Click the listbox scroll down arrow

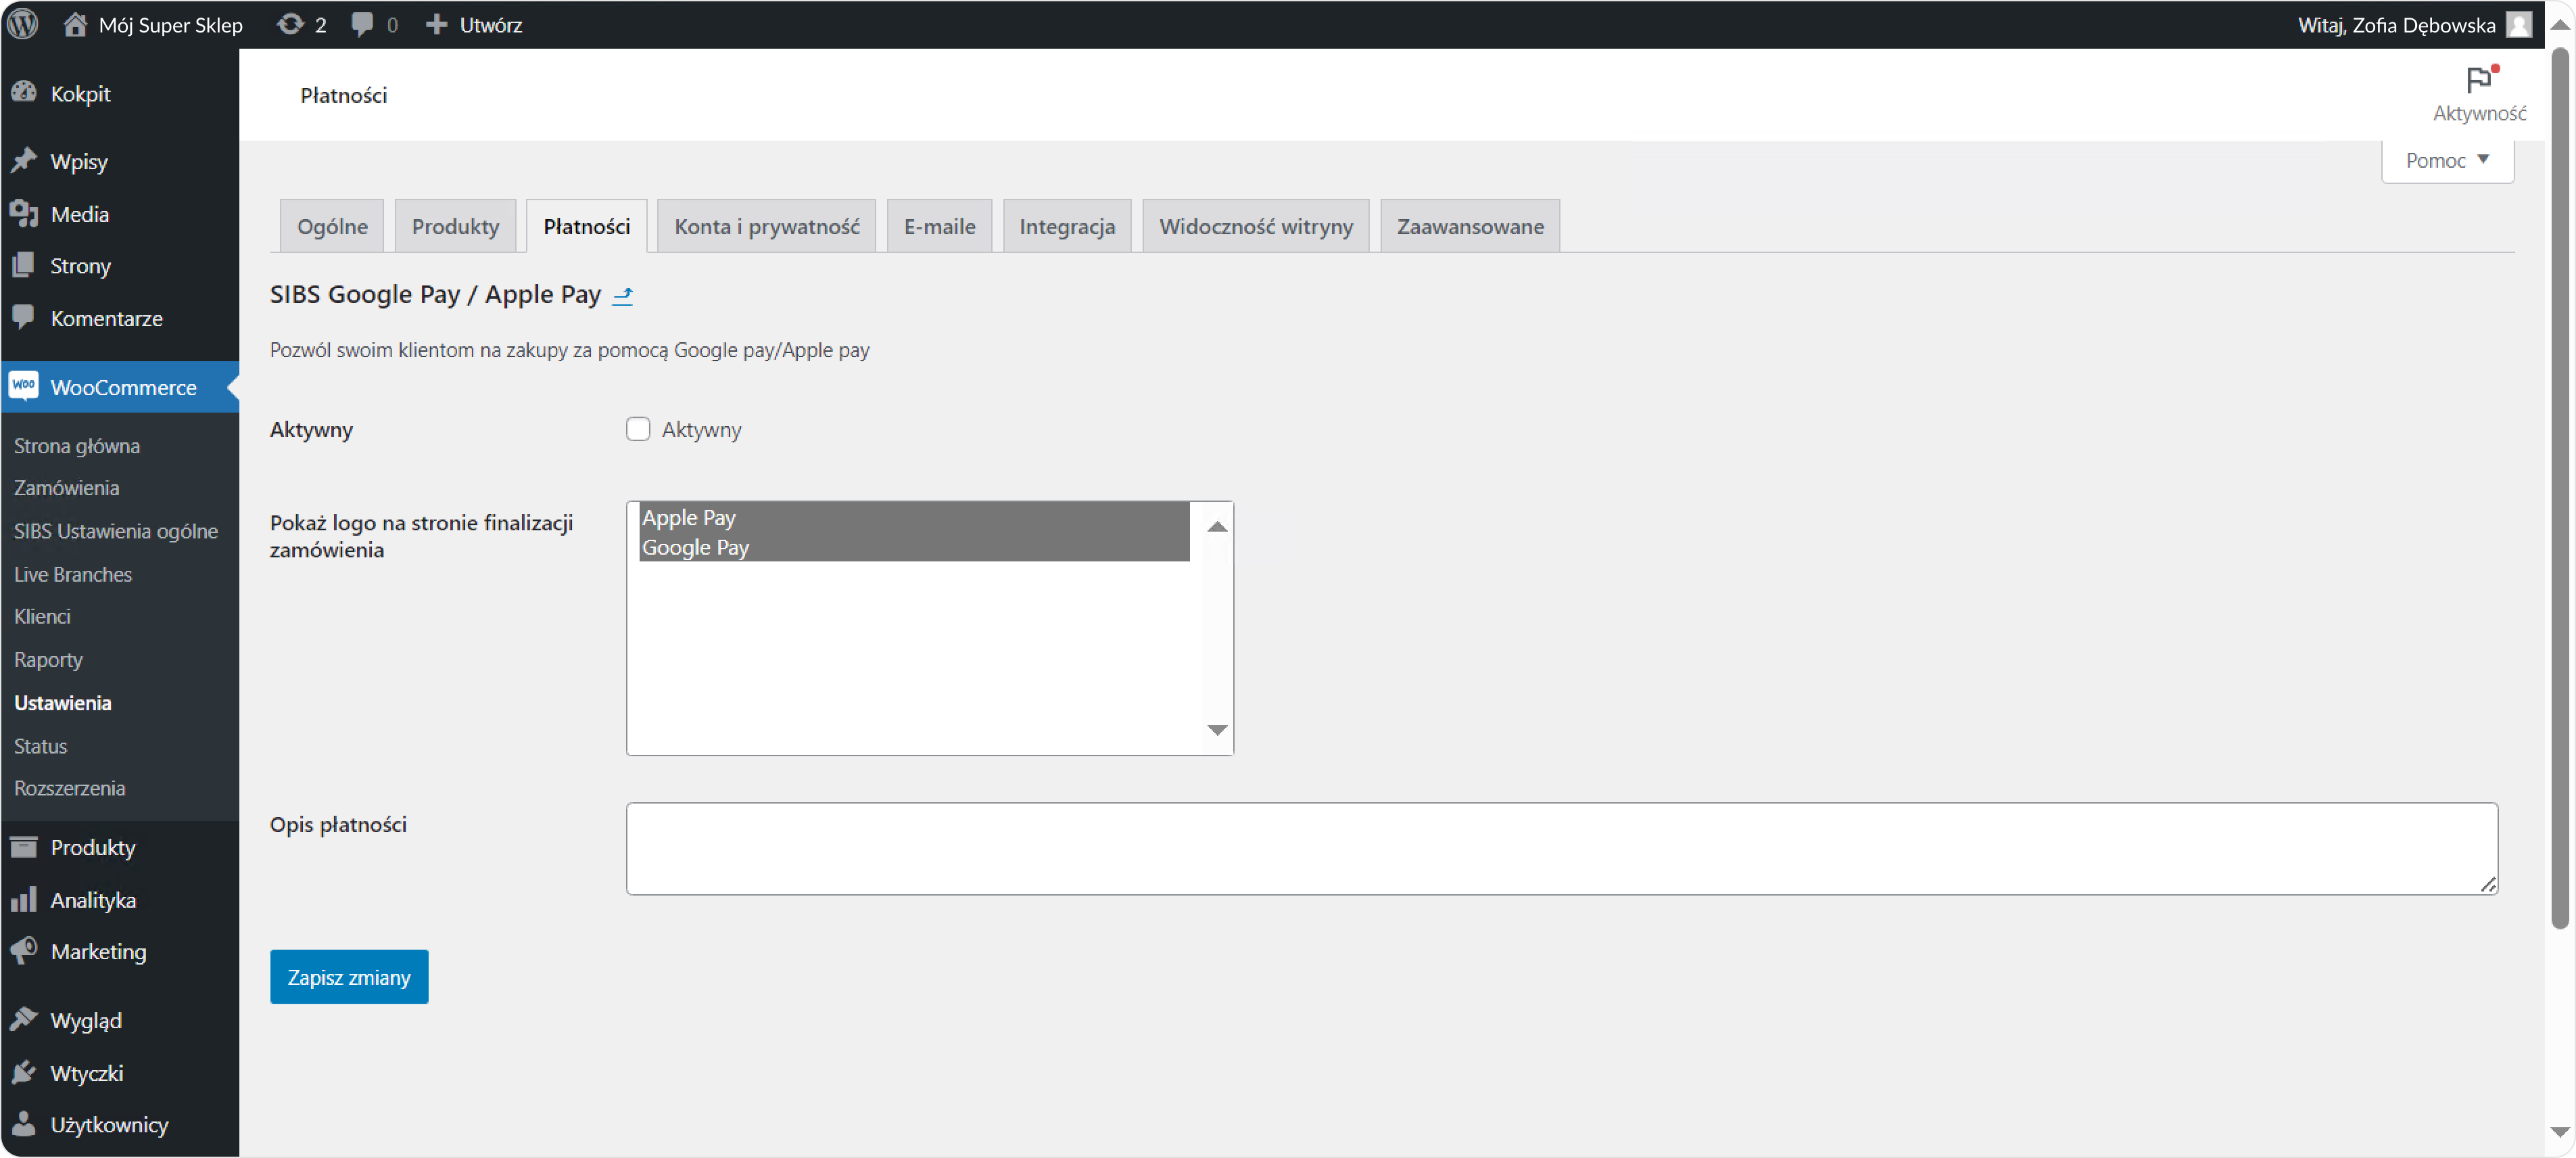point(1216,729)
